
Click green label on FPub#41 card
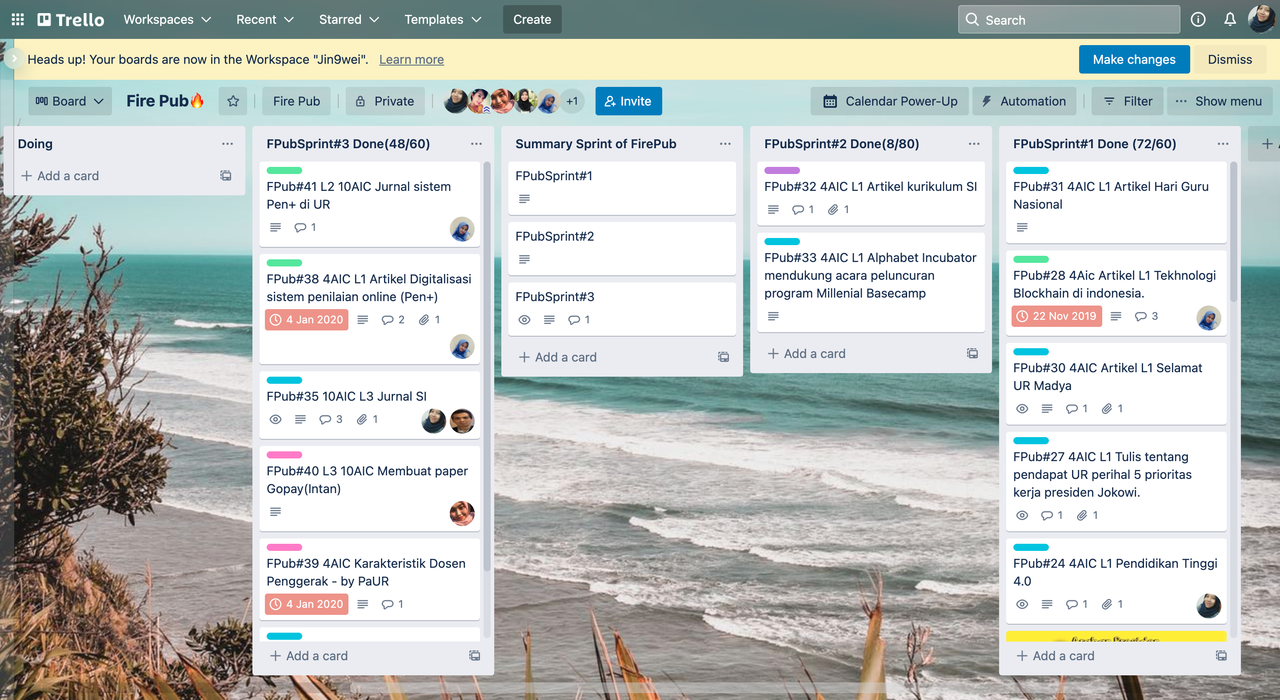point(284,171)
